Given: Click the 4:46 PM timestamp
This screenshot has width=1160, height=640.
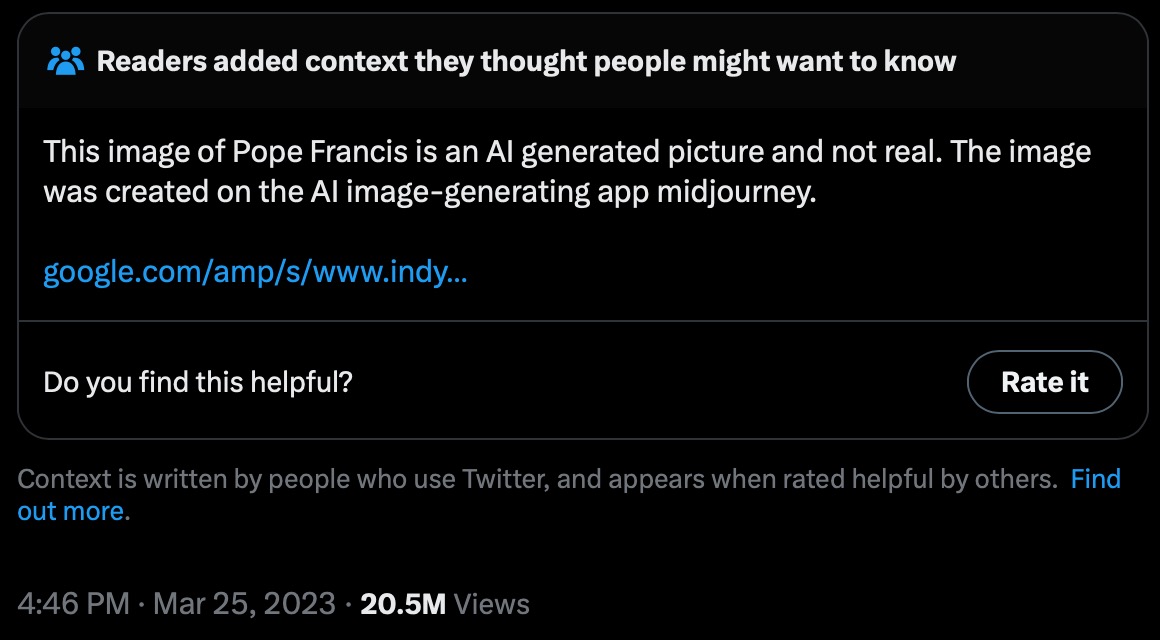Looking at the screenshot, I should 73,604.
